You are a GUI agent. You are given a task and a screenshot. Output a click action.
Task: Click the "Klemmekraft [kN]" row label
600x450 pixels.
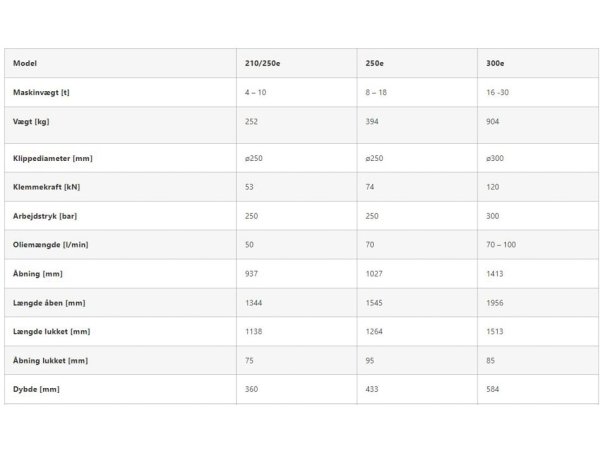[47, 187]
